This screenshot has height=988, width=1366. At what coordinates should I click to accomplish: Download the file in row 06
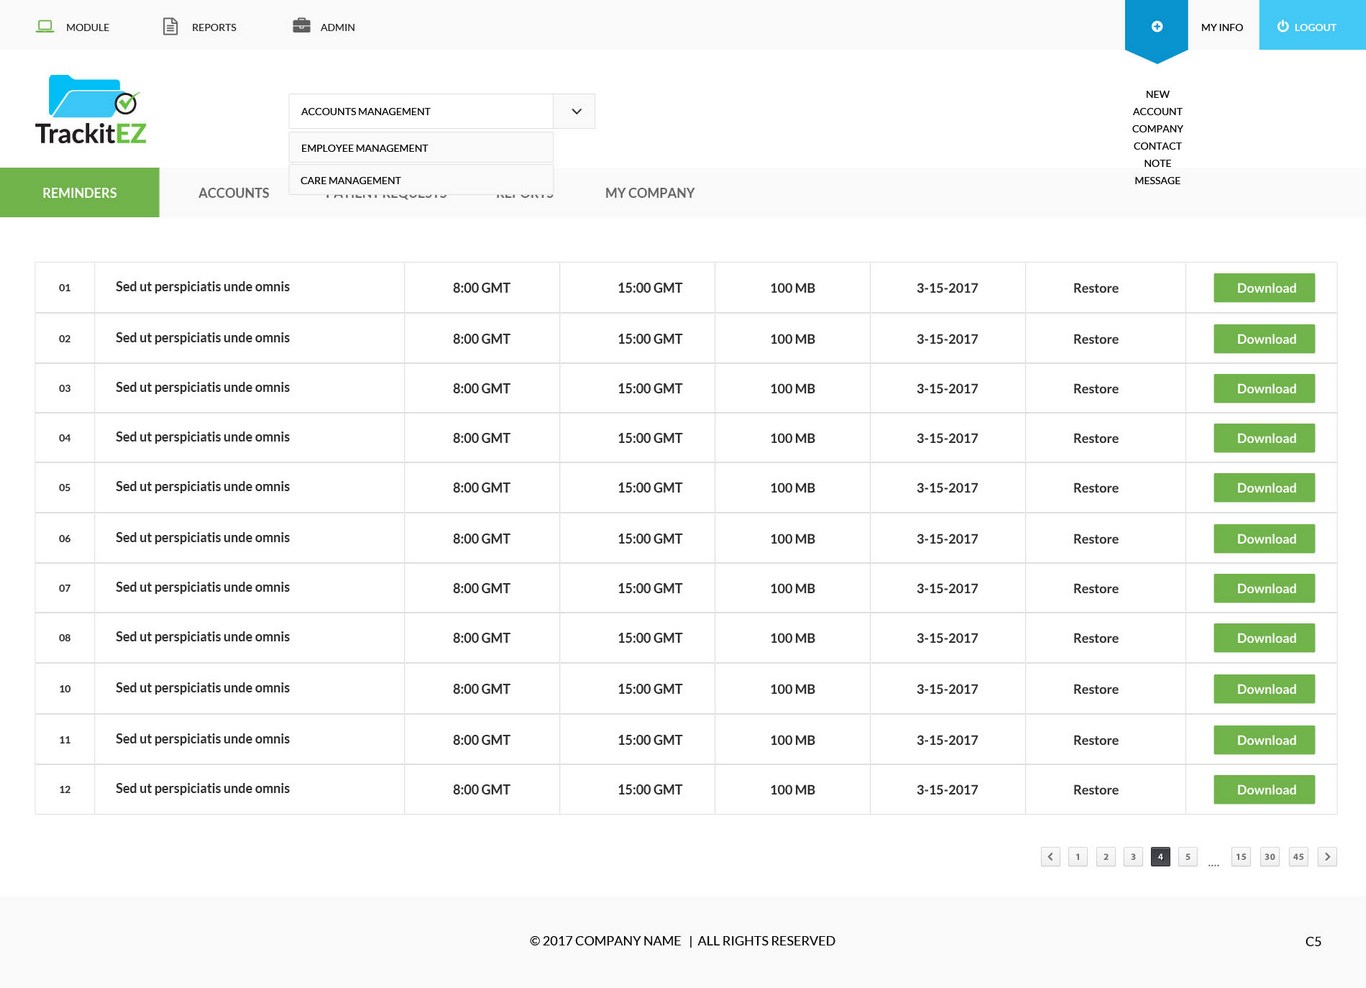(x=1264, y=539)
